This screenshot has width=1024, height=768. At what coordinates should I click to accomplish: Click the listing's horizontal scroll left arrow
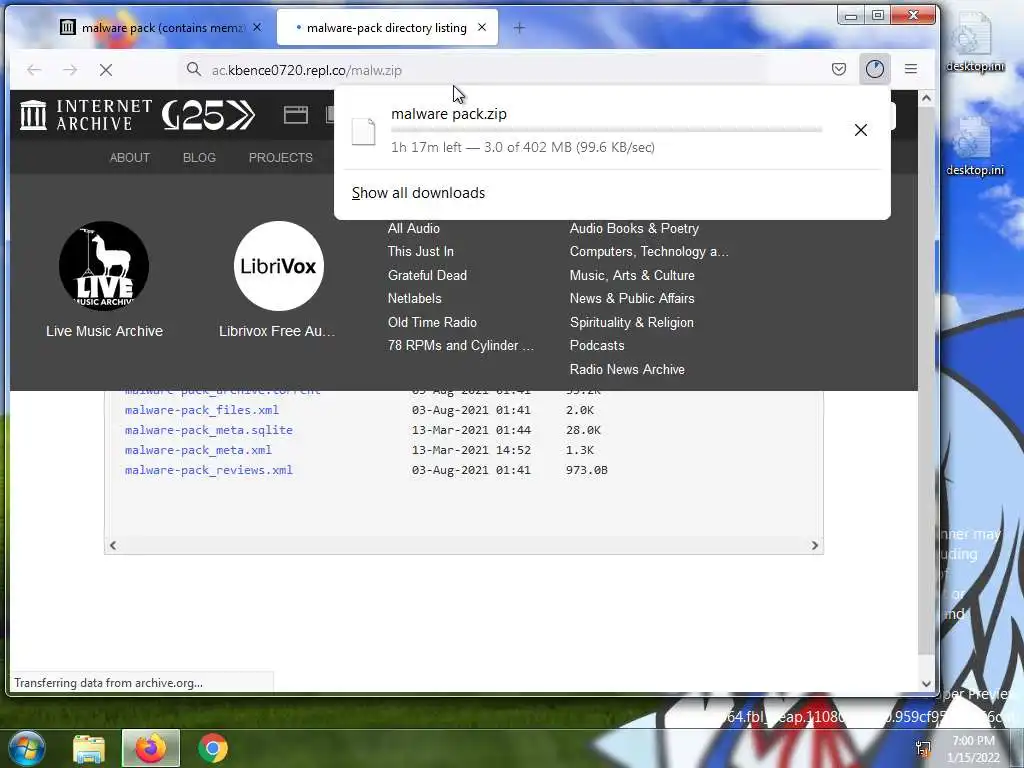(113, 545)
